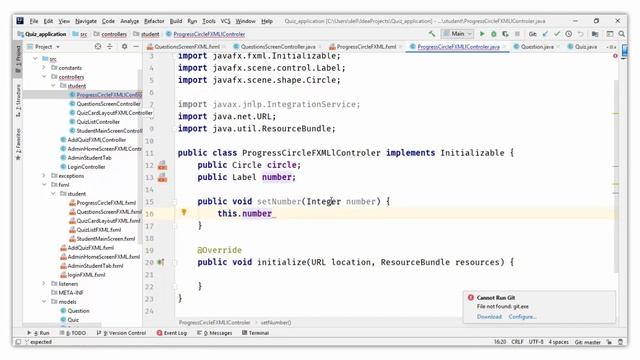This screenshot has width=640, height=360.
Task: Click the Configure... link in Git notification
Action: 522,317
